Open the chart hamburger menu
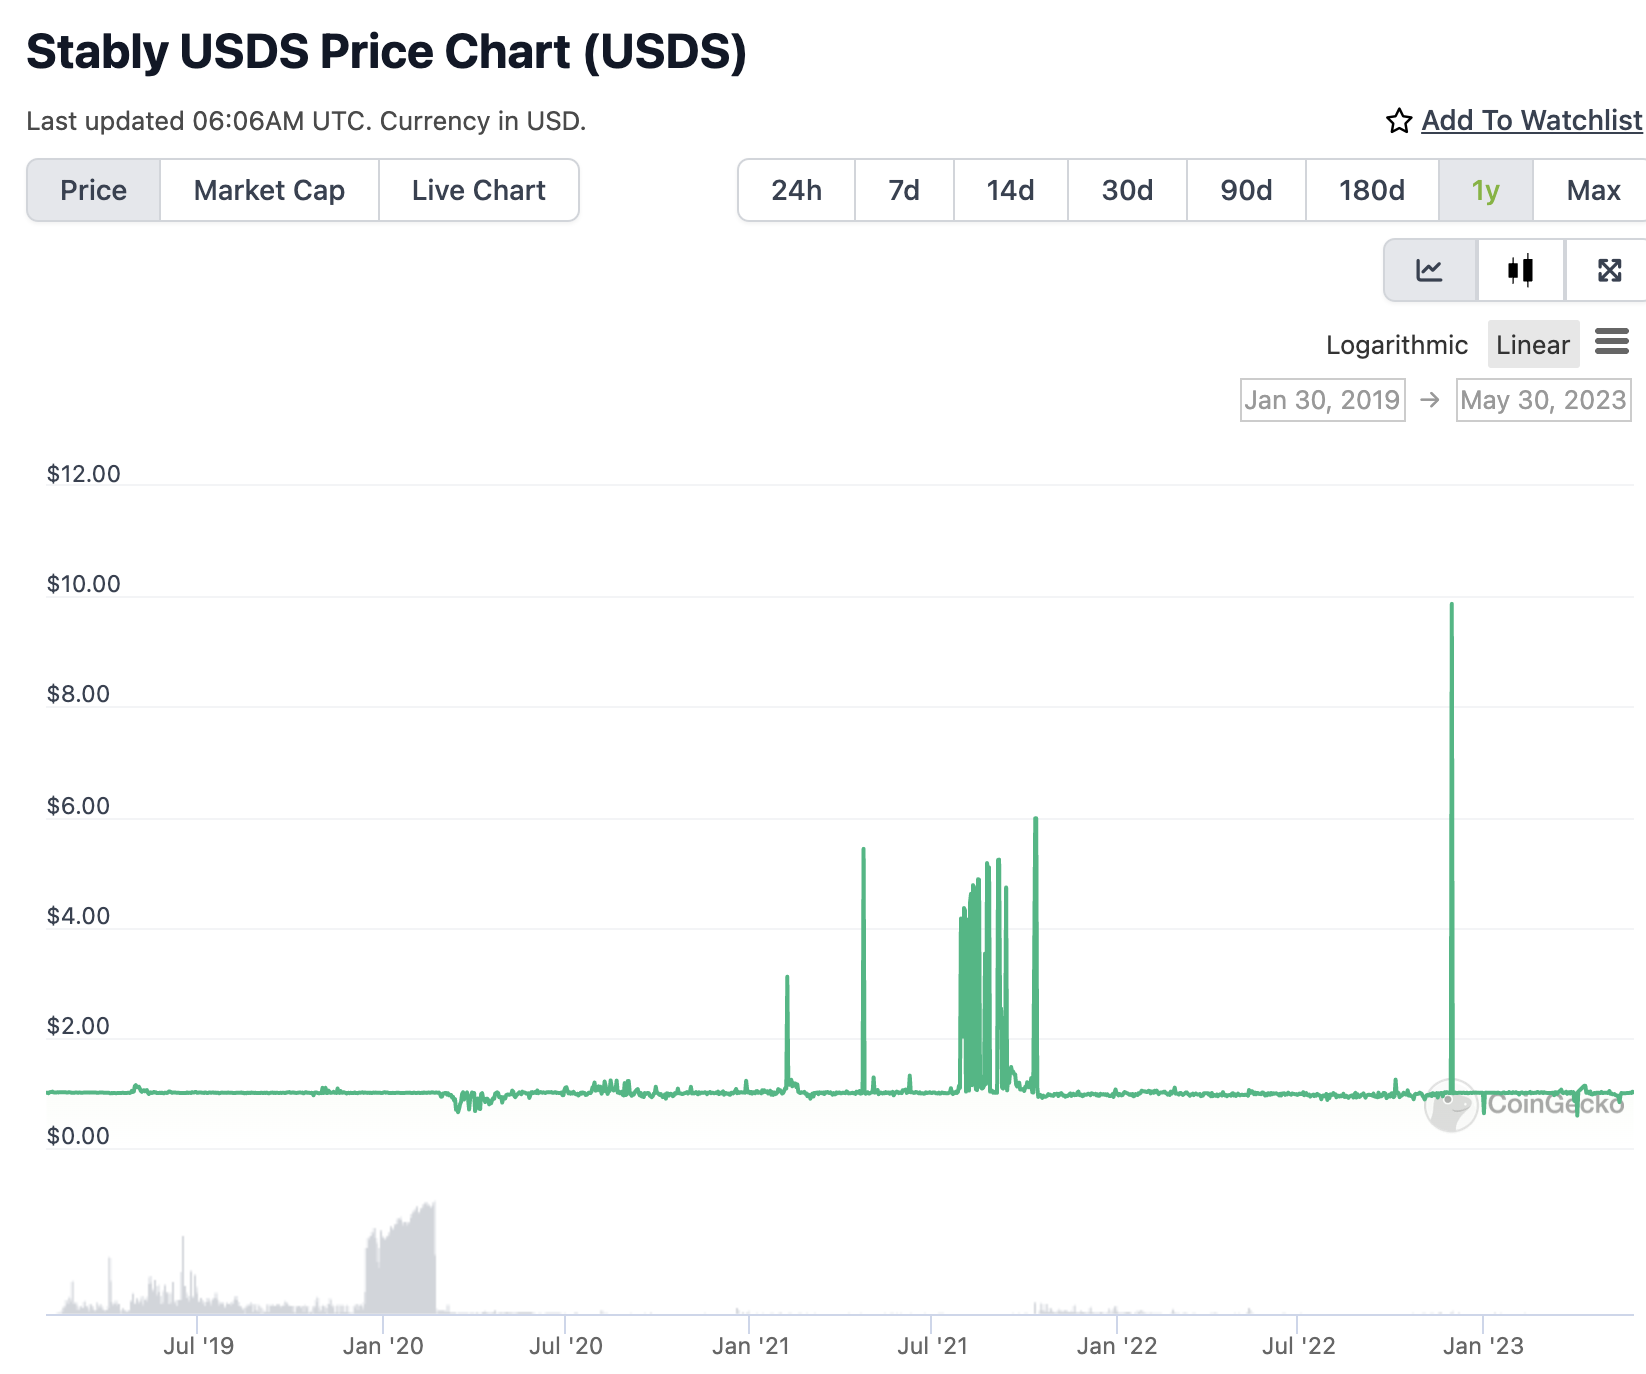 (1611, 342)
